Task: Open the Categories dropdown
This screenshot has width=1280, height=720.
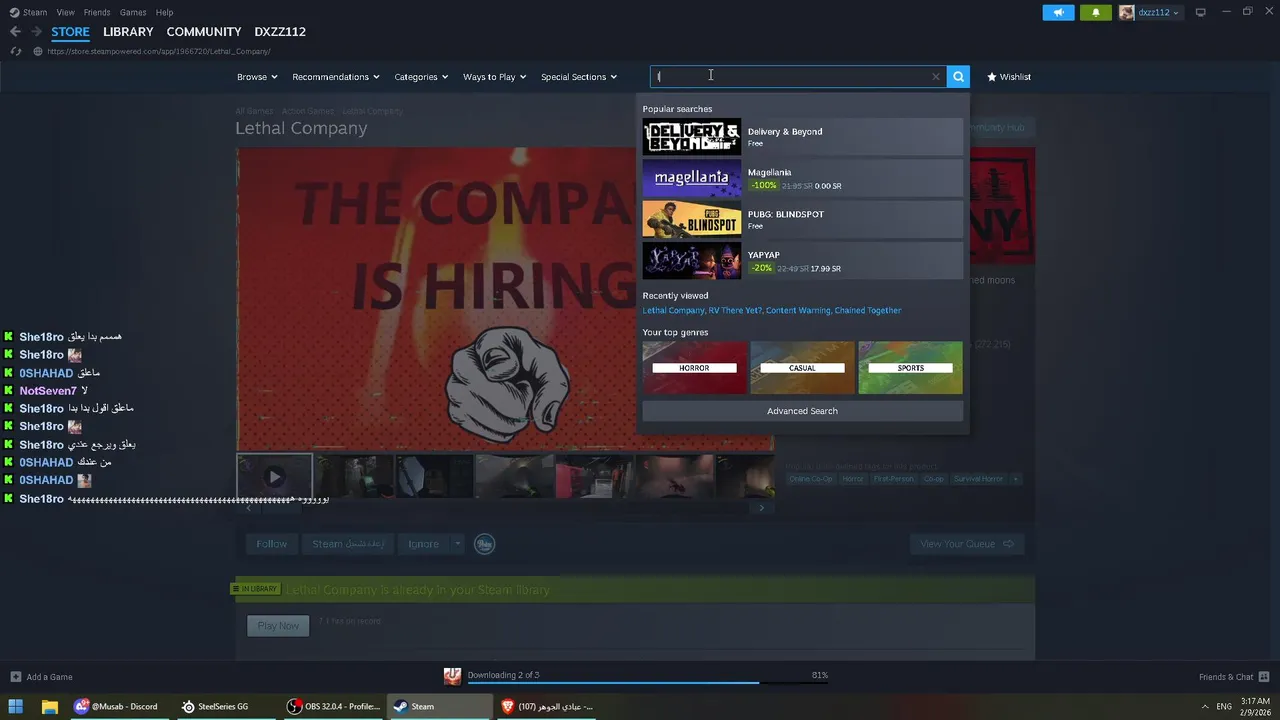Action: (x=421, y=77)
